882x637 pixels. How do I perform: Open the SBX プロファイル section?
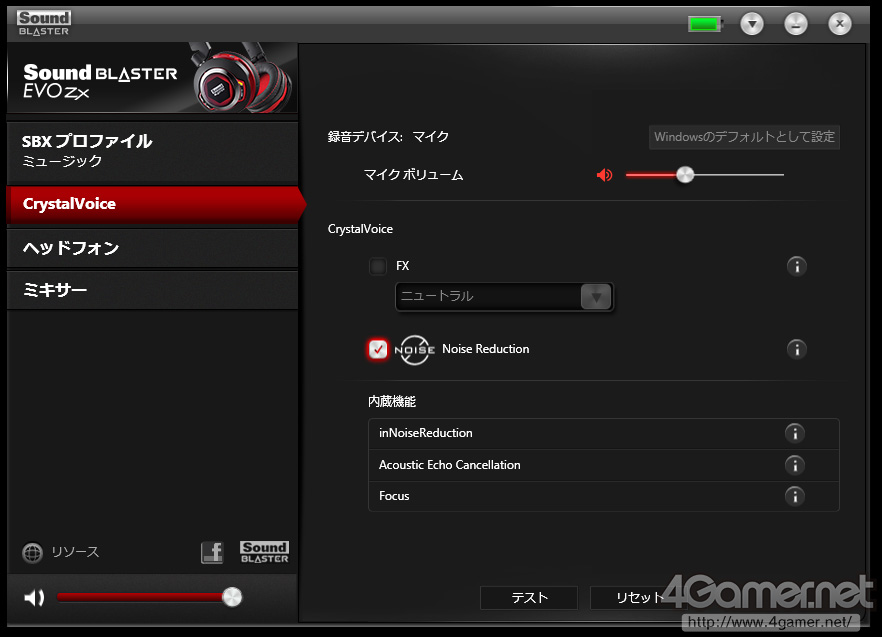[152, 151]
